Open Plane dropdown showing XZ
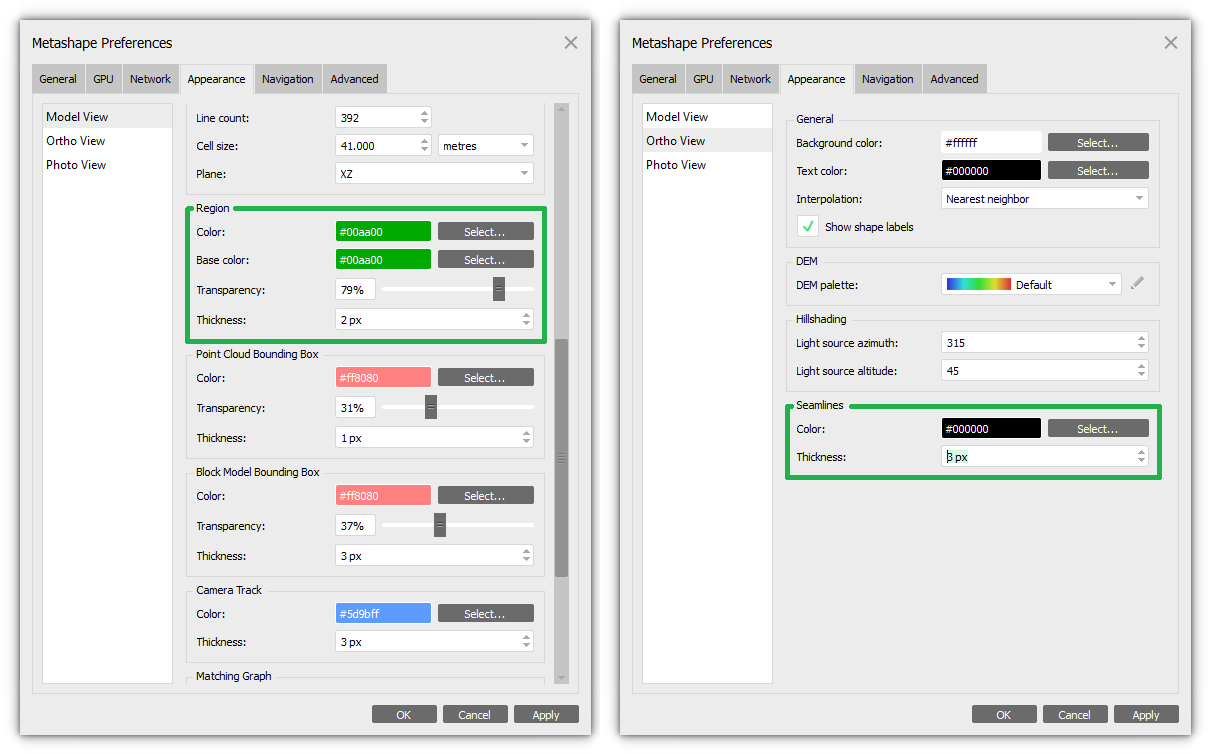This screenshot has width=1208, height=754. point(434,174)
